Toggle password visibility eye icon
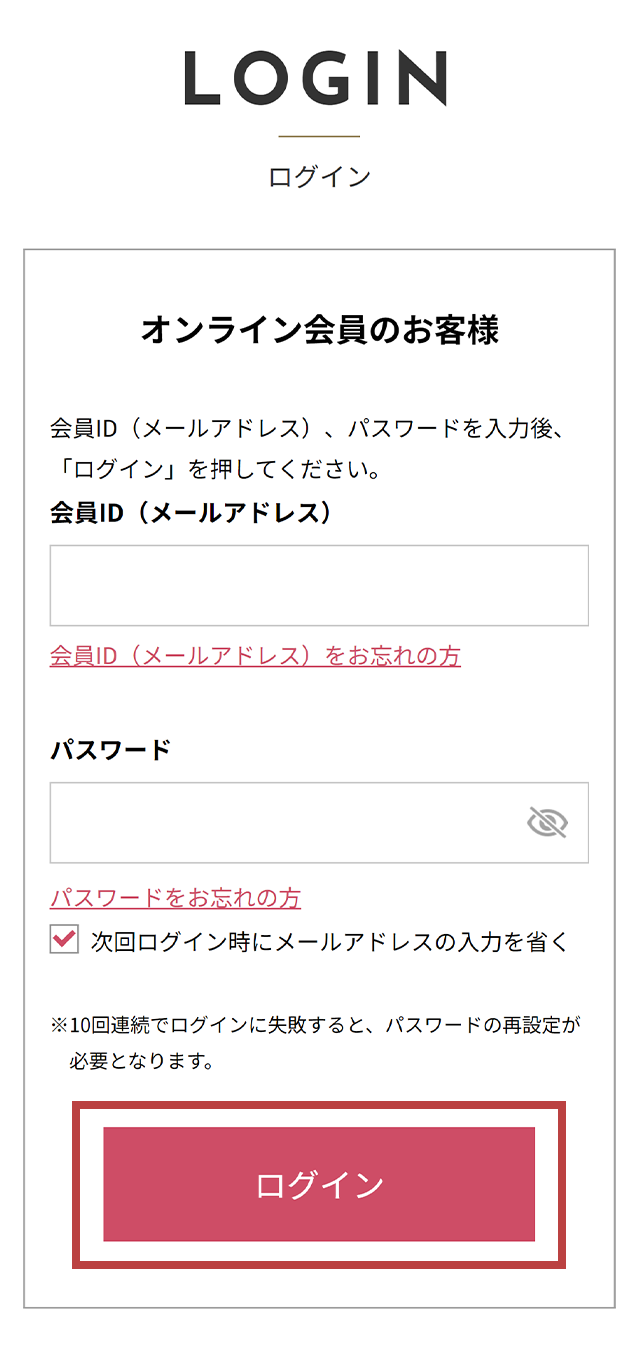Viewport: 638px width, 1348px height. (x=547, y=823)
